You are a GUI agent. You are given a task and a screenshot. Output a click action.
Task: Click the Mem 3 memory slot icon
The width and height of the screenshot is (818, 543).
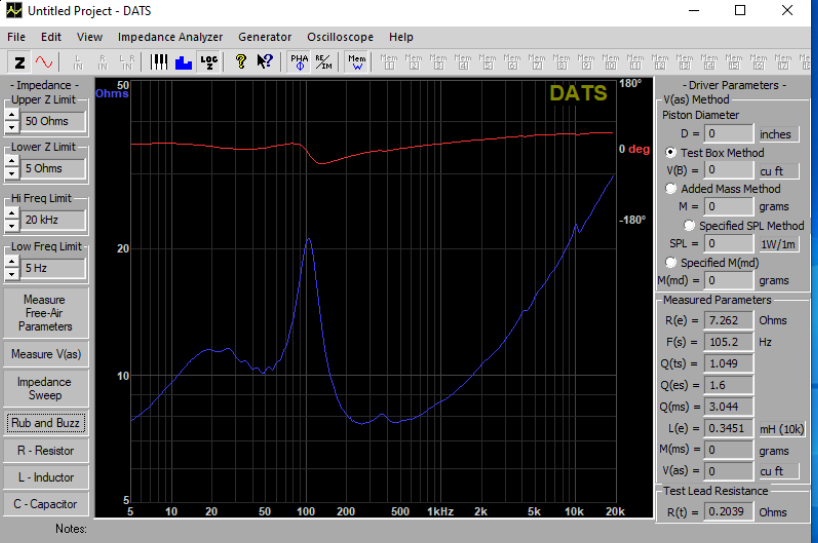tap(438, 63)
